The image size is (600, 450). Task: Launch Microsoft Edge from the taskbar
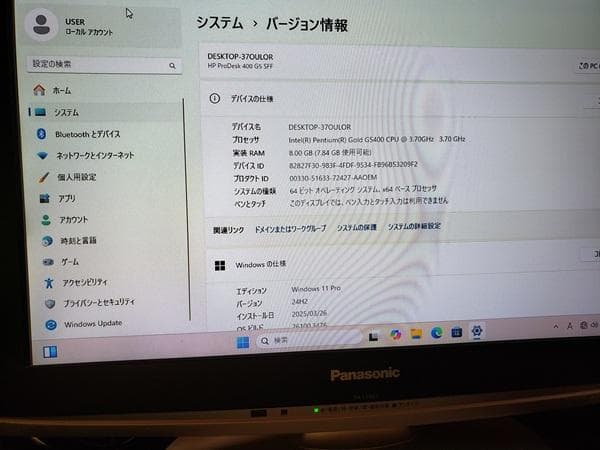(x=436, y=333)
